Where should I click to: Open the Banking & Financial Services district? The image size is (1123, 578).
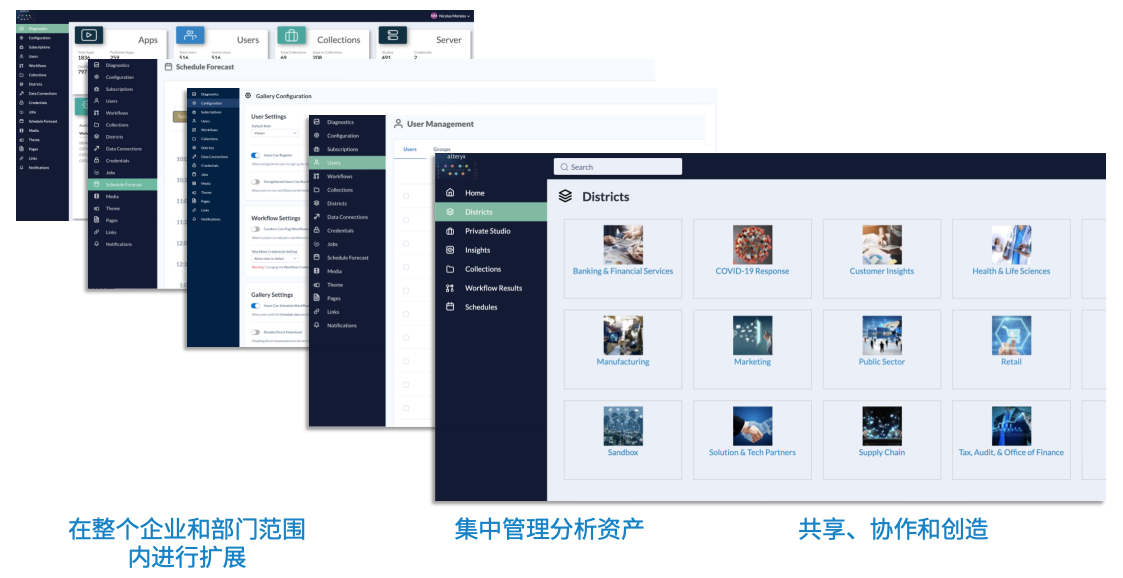pyautogui.click(x=623, y=259)
